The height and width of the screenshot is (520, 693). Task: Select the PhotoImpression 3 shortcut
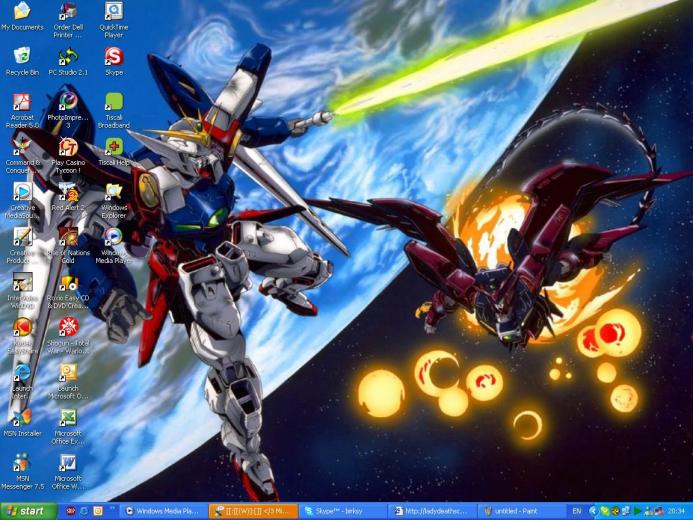[x=68, y=110]
